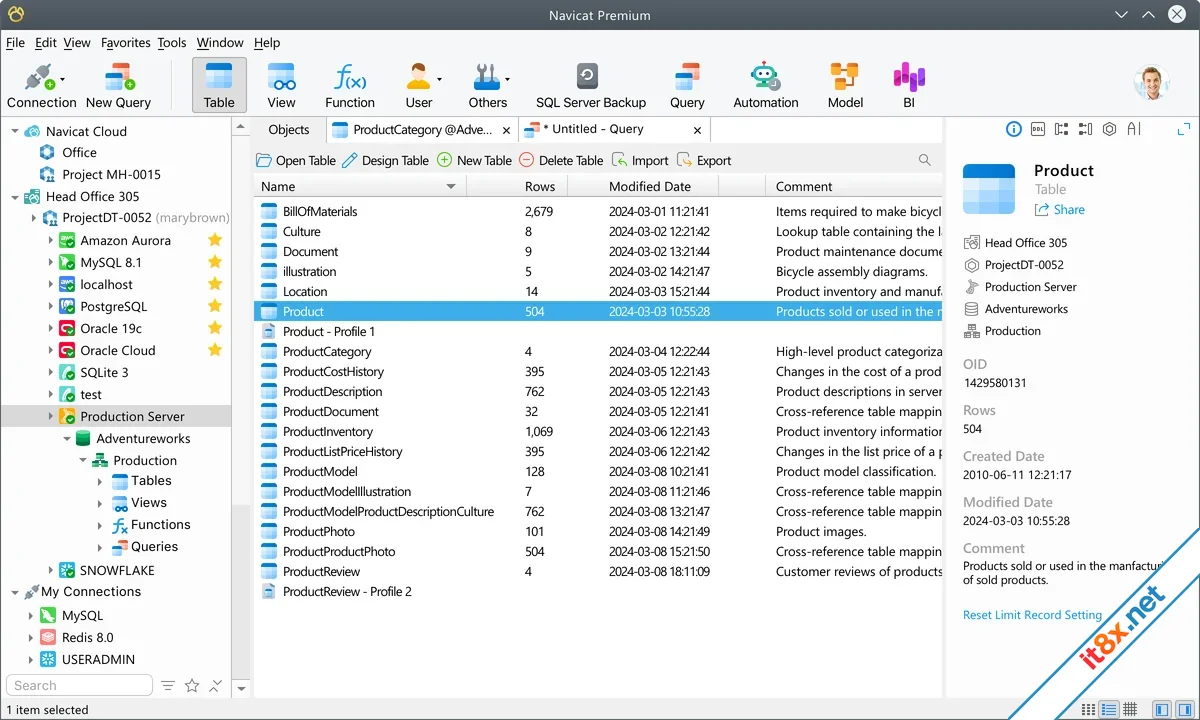Click the navigation Search field

pyautogui.click(x=79, y=685)
